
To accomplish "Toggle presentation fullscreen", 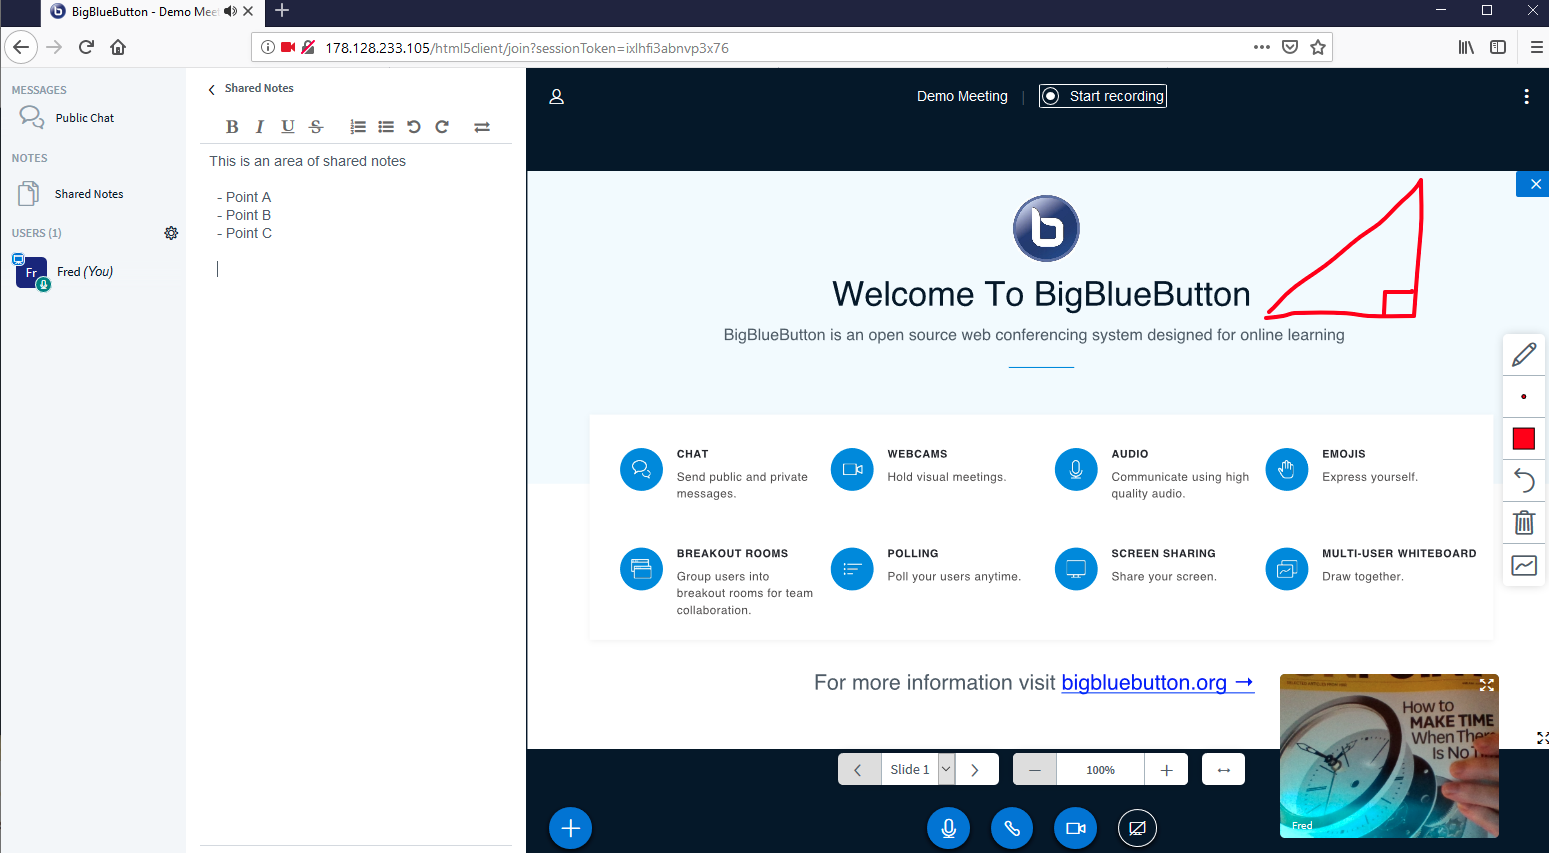I will tap(1542, 738).
